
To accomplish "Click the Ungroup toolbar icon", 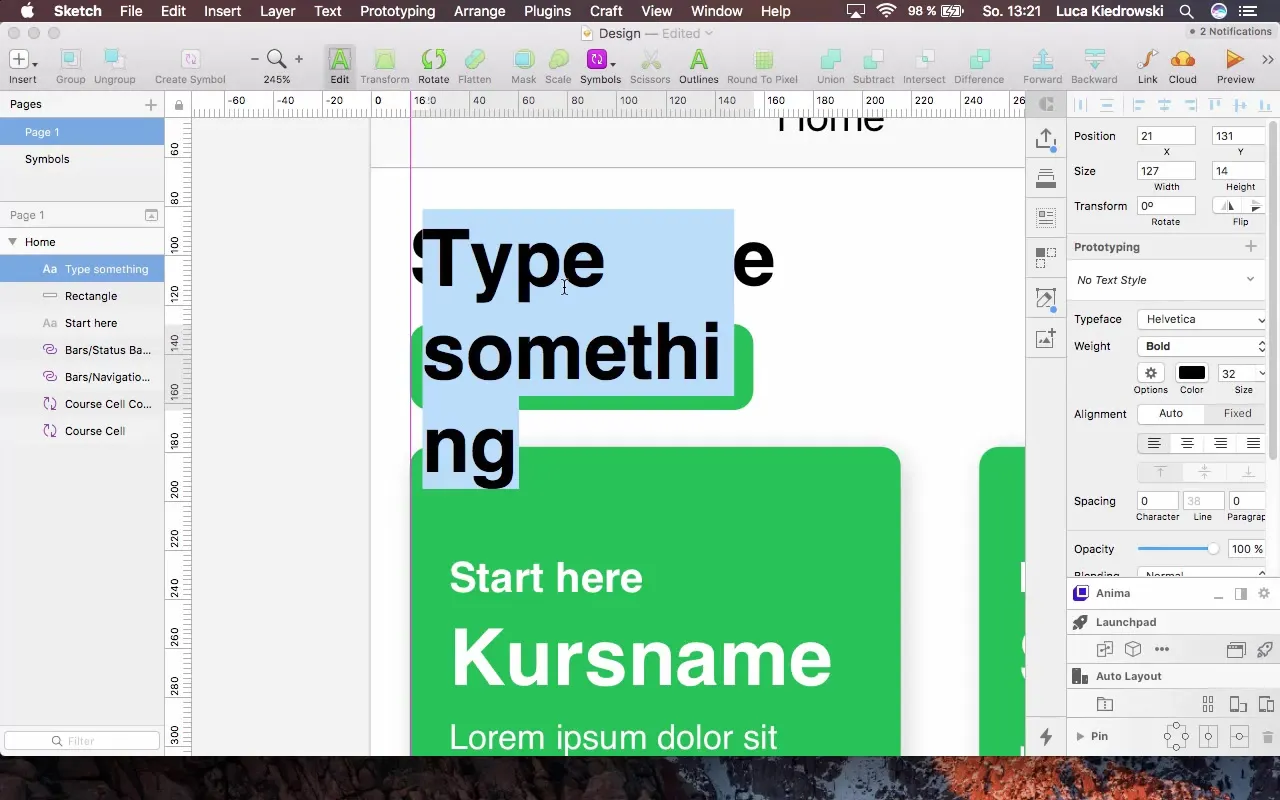I will (115, 60).
